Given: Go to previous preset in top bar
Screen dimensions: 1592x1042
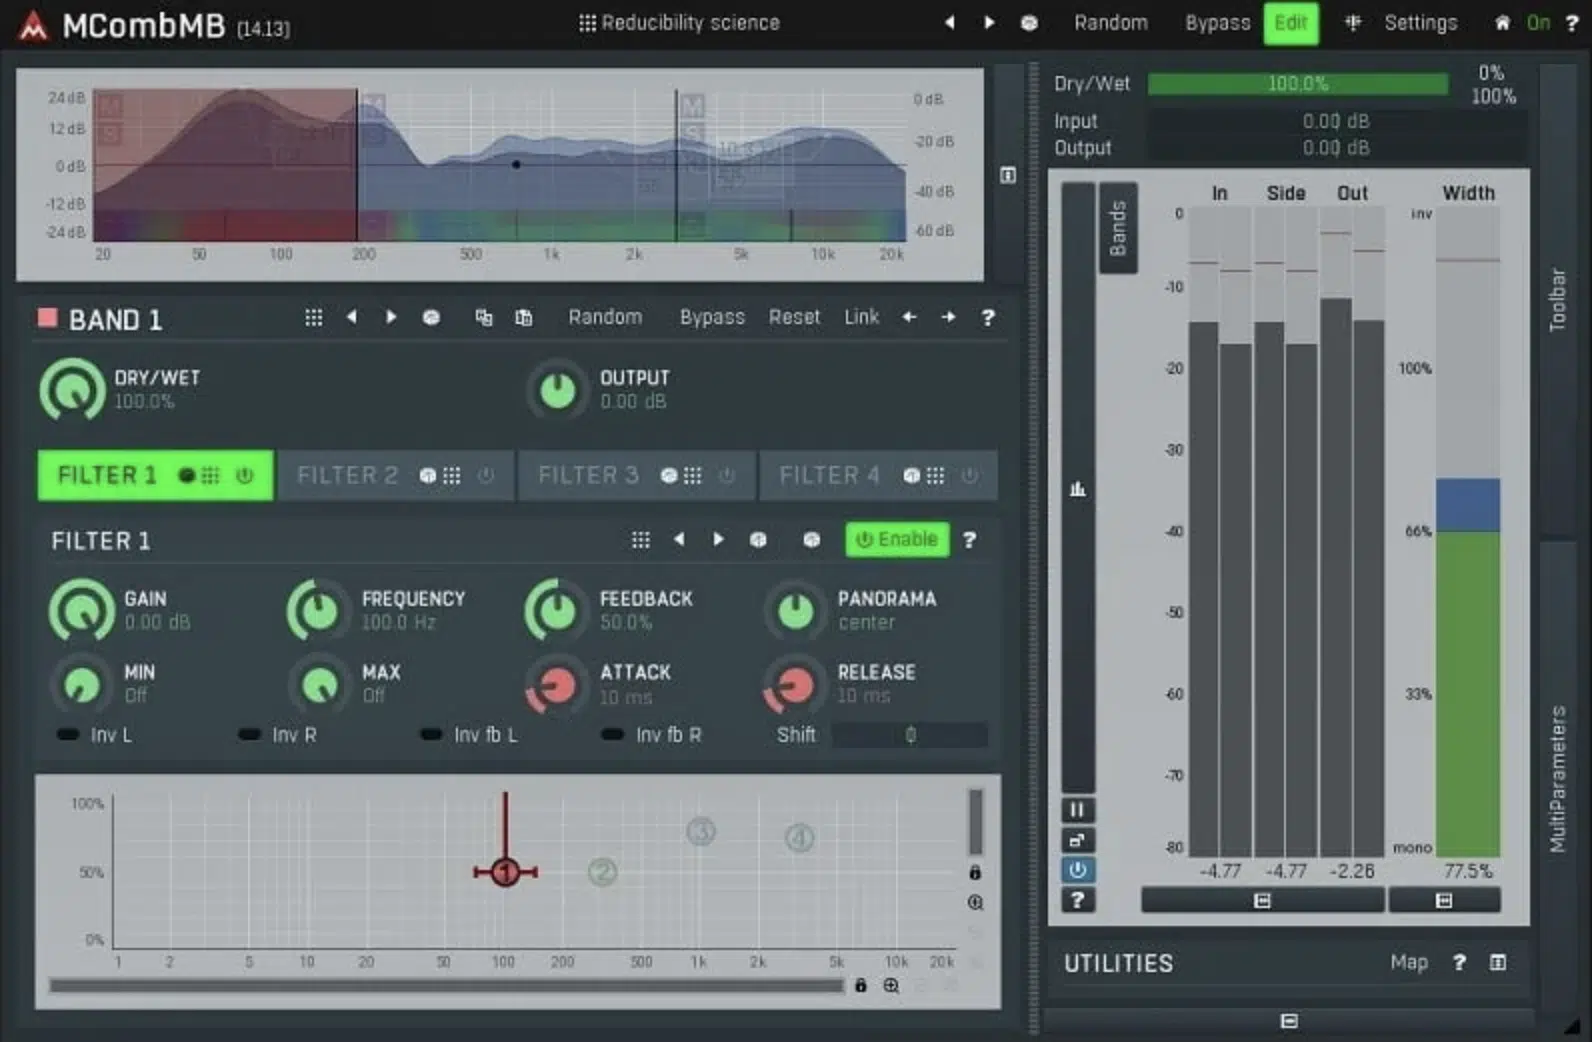Looking at the screenshot, I should 949,22.
